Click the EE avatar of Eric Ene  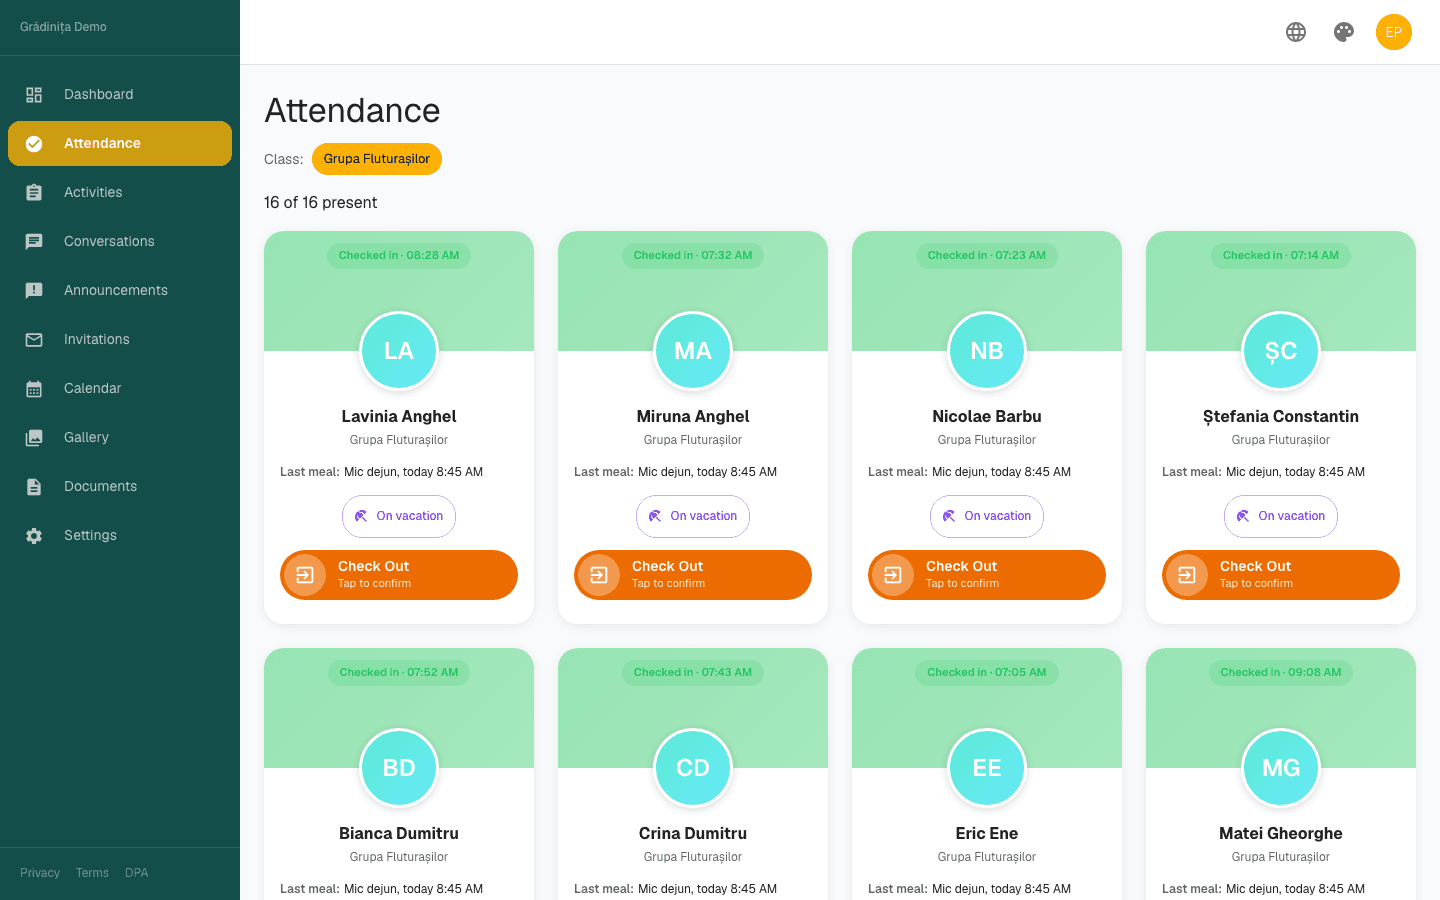coord(987,768)
